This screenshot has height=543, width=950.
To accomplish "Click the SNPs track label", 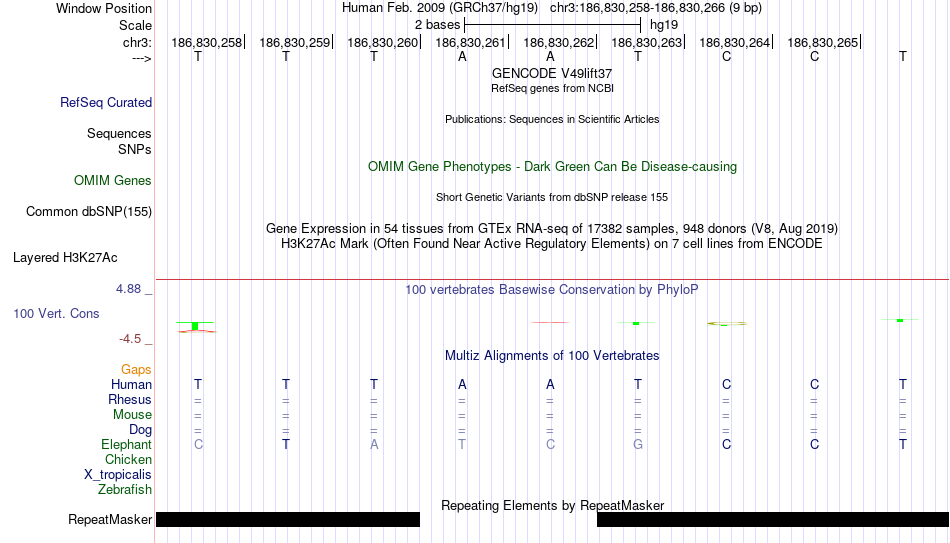I will click(135, 149).
